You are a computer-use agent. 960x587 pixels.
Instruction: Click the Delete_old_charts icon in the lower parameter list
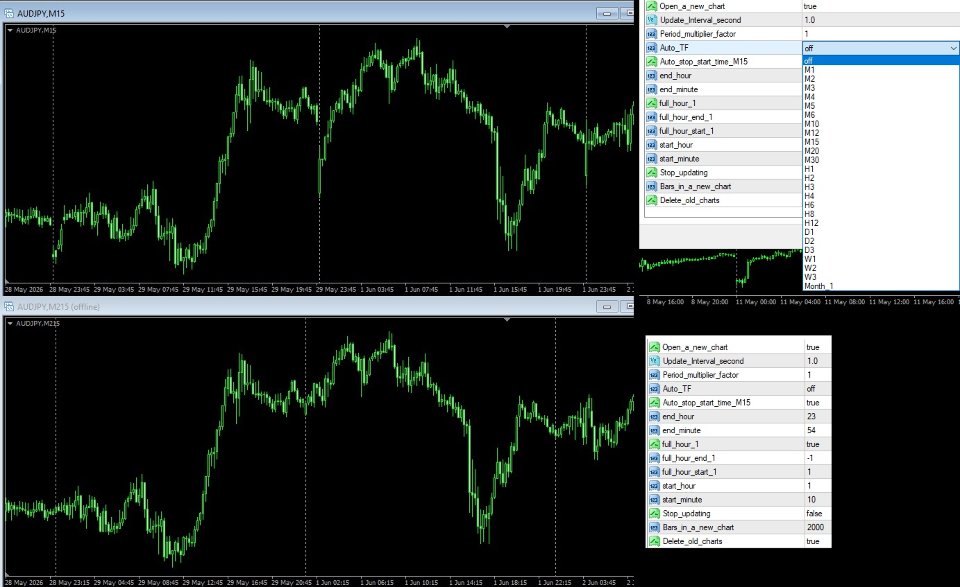point(654,541)
